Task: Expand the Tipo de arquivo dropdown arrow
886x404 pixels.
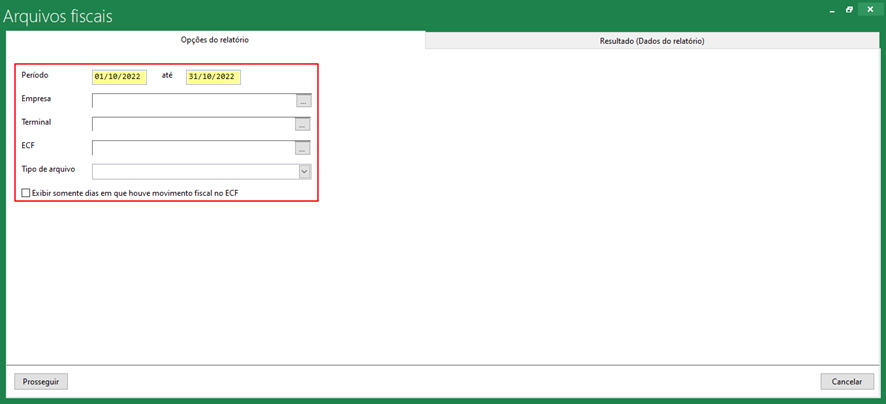Action: (x=304, y=172)
